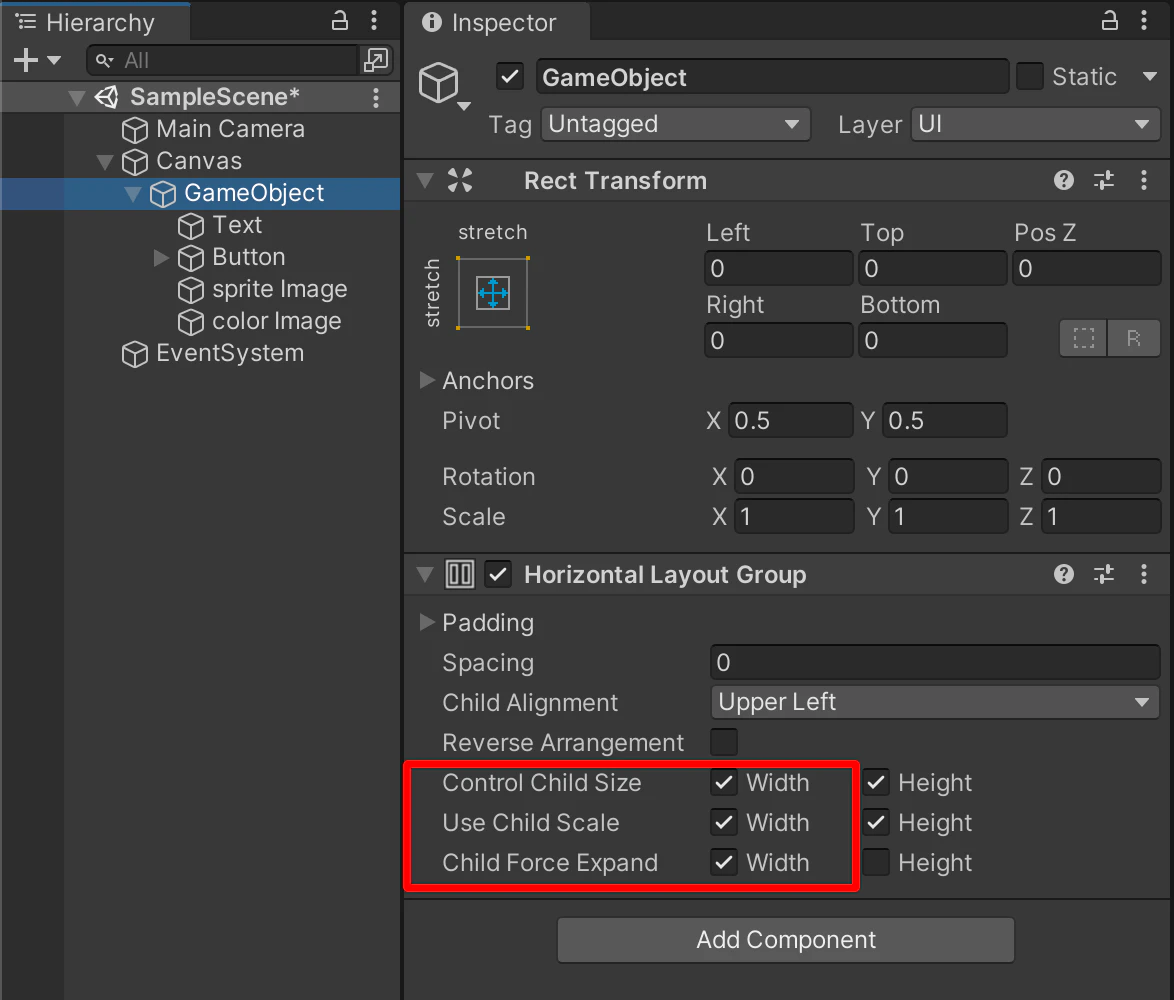Open the Child Alignment dropdown
The height and width of the screenshot is (1000, 1174).
(x=935, y=702)
